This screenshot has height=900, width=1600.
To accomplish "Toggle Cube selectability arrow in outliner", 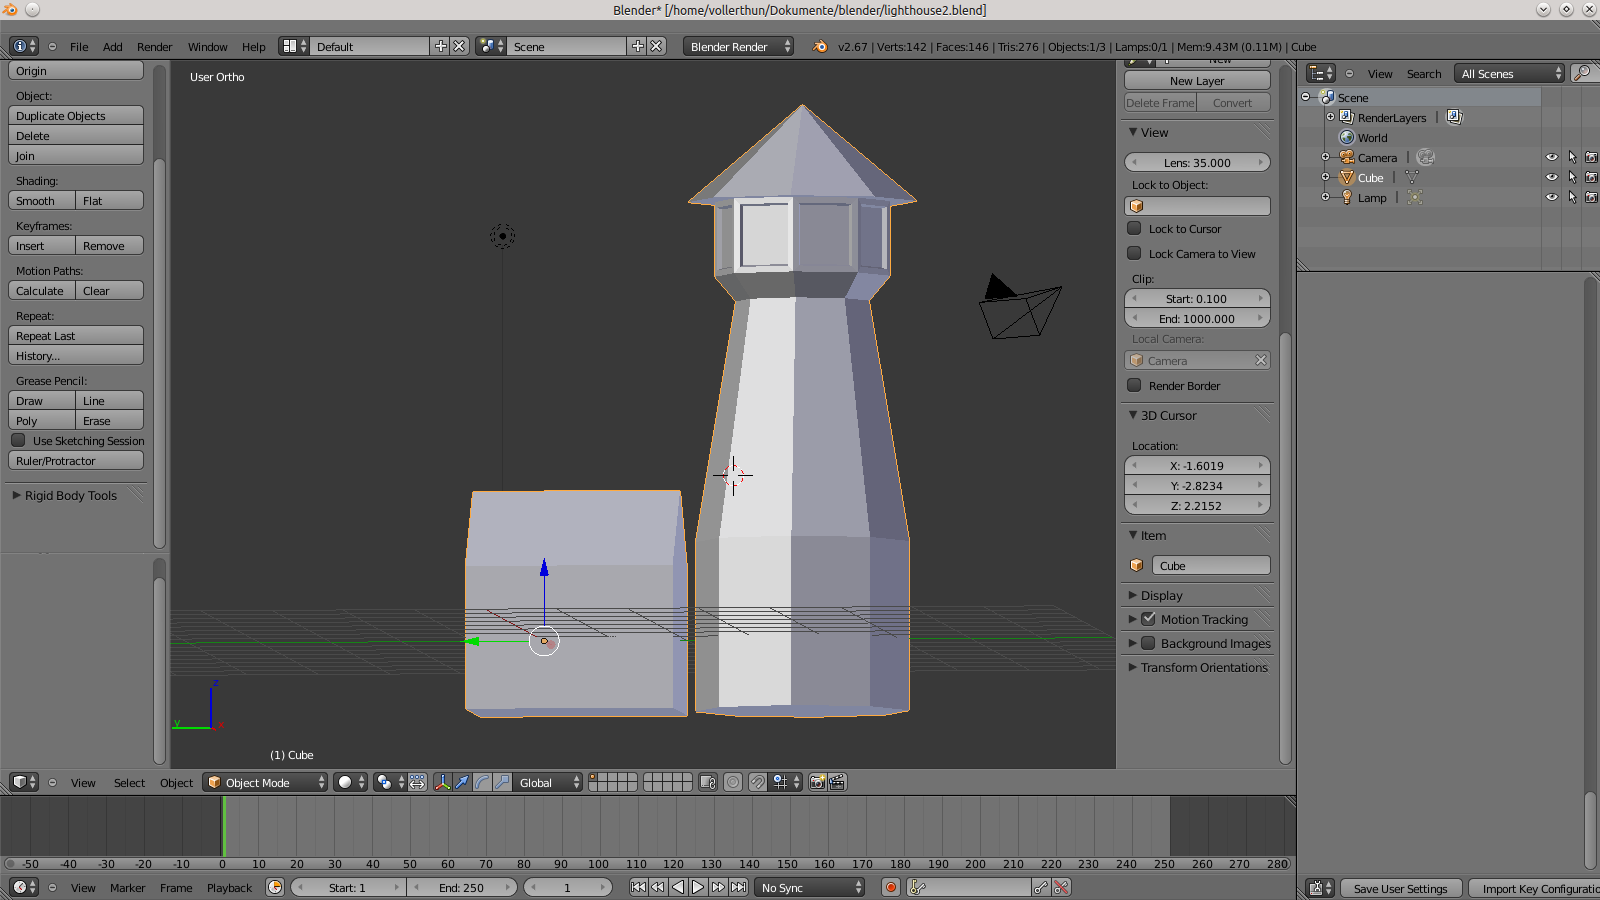I will tap(1572, 177).
